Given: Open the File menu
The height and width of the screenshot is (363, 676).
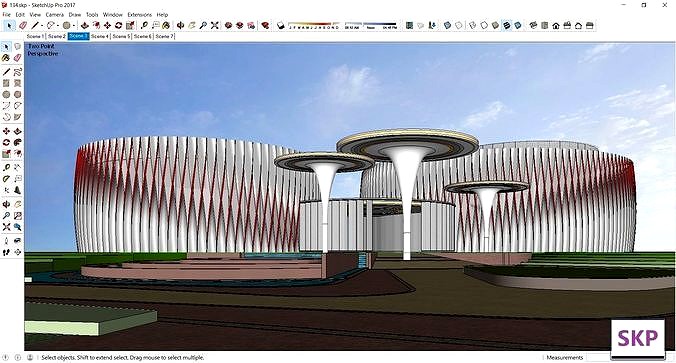Looking at the screenshot, I should click(6, 15).
